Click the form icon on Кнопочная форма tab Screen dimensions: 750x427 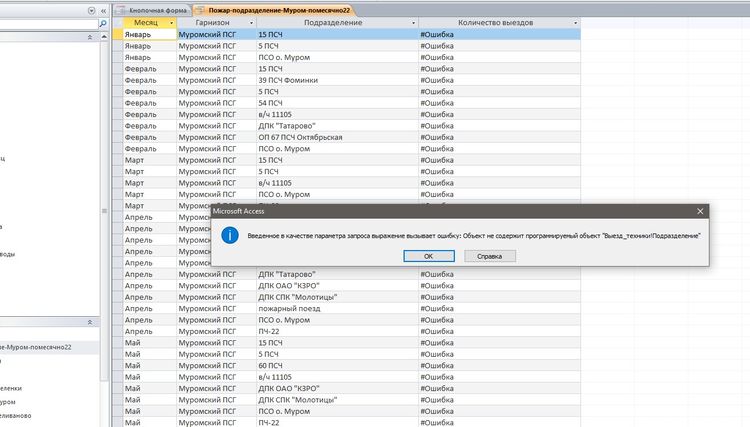click(x=121, y=8)
